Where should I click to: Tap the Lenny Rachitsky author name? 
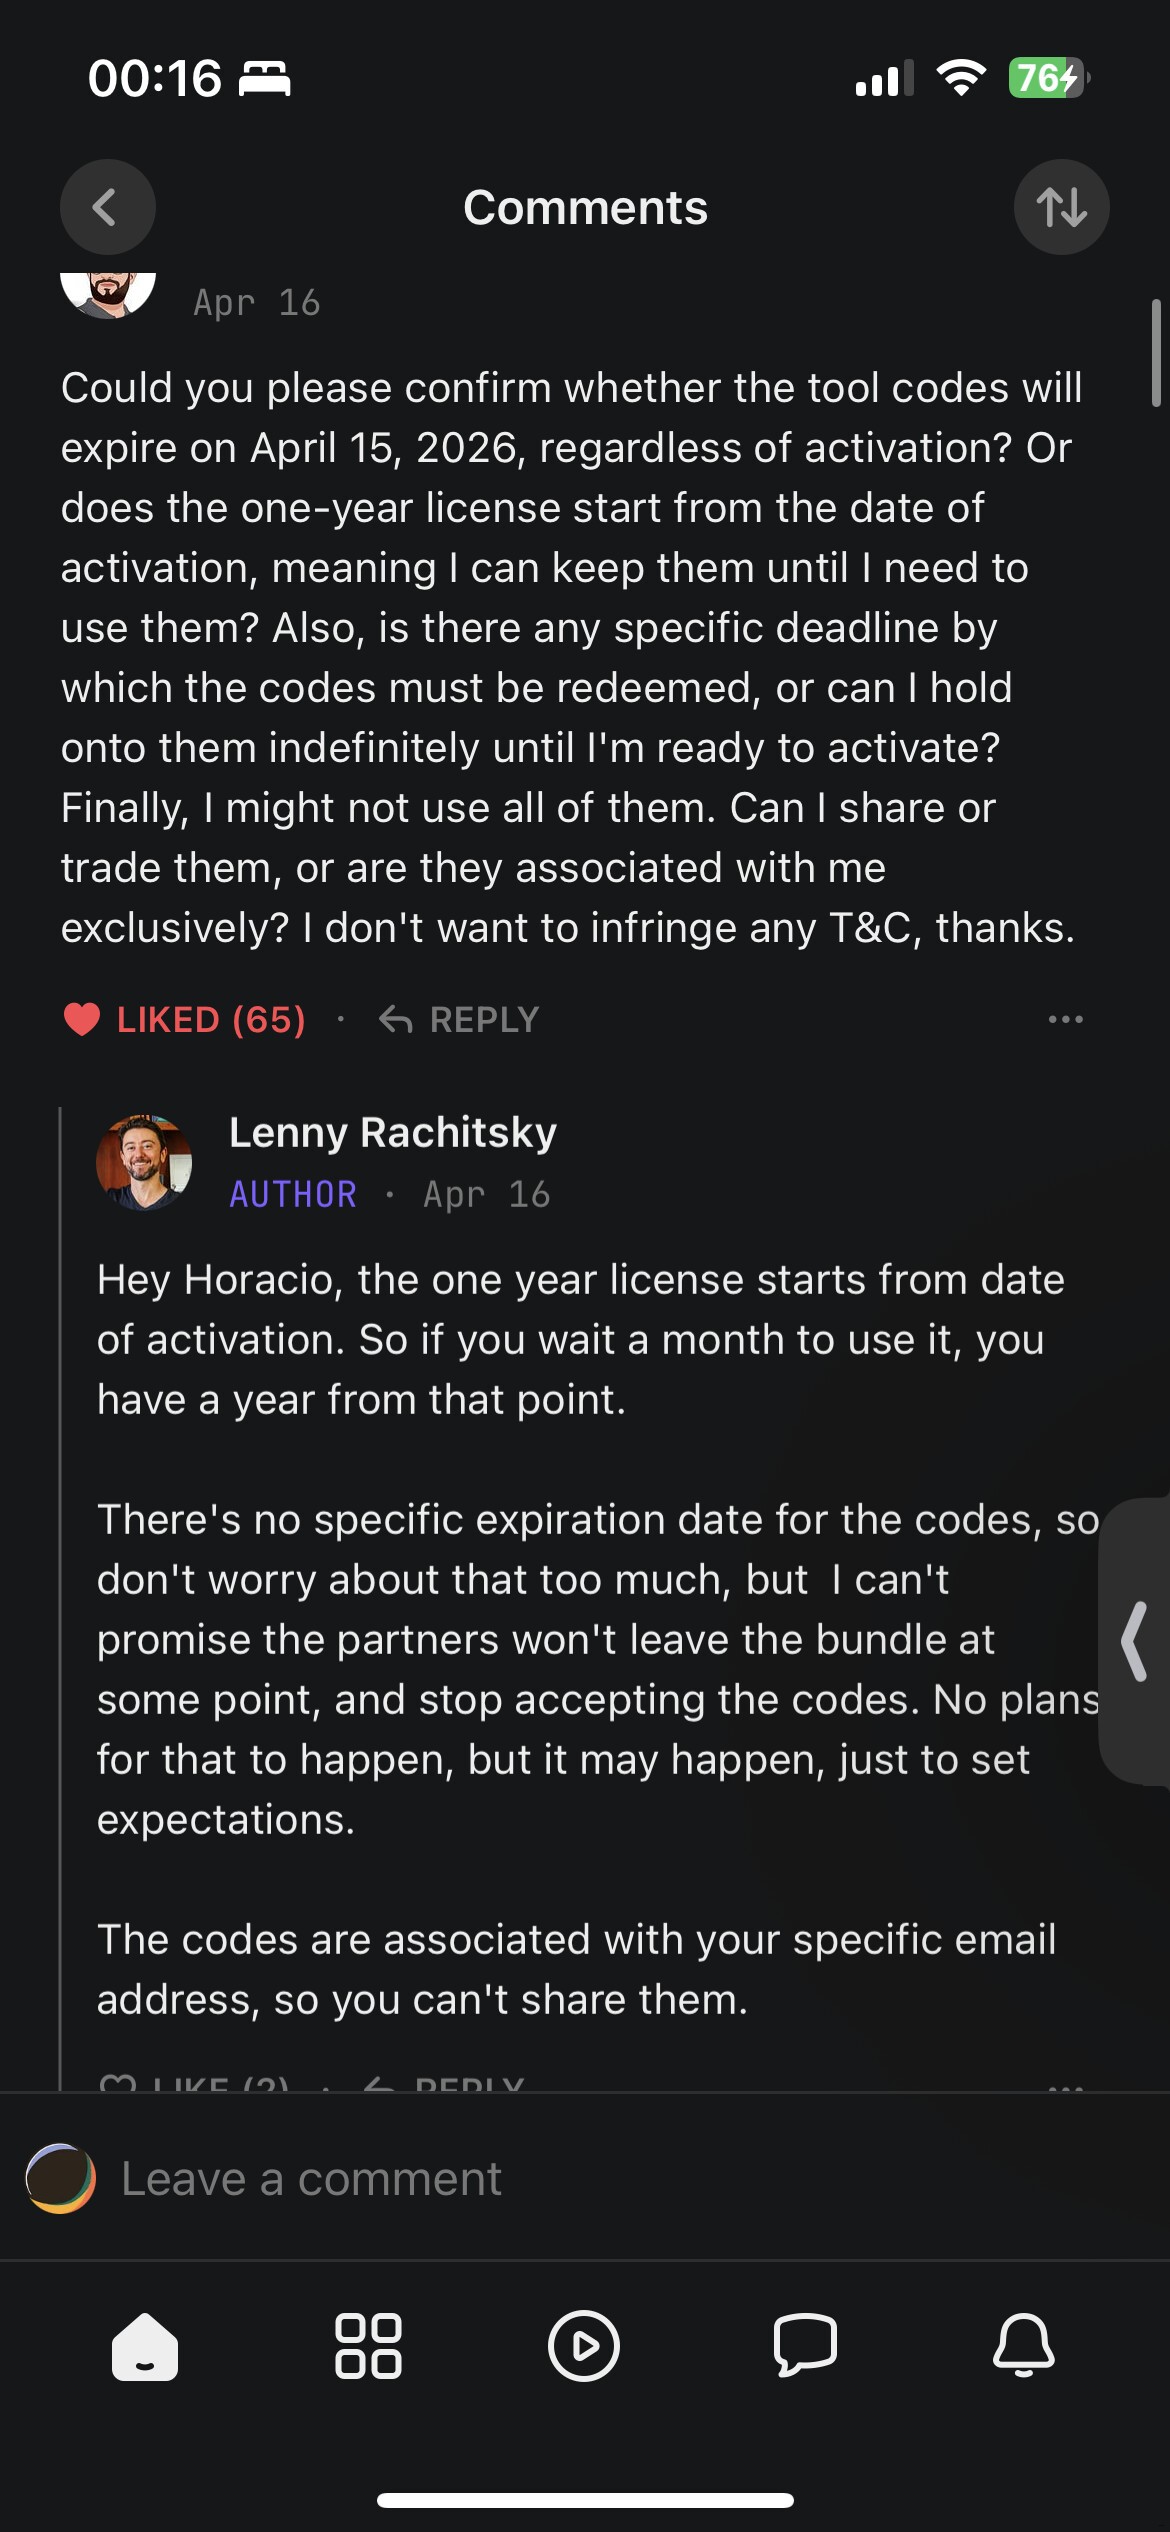(x=392, y=1133)
